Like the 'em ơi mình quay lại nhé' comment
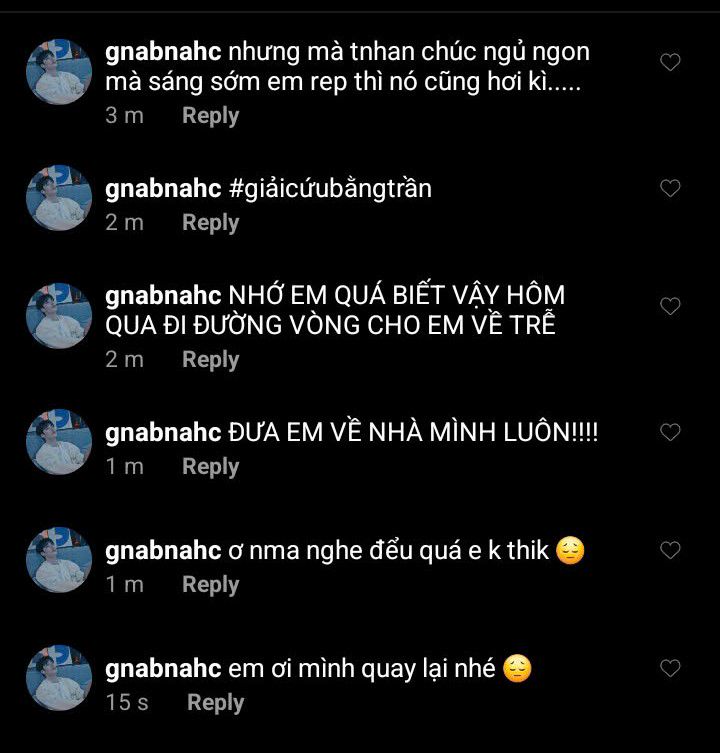Screen dimensions: 720x753 coord(670,668)
